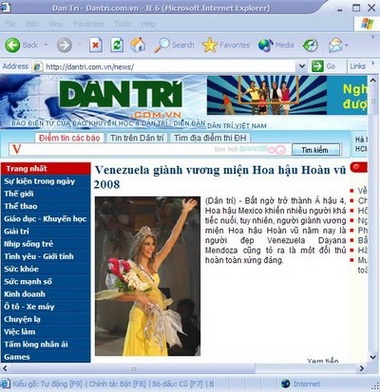Open Kinh doanh section
The height and width of the screenshot is (392, 380).
(x=46, y=294)
